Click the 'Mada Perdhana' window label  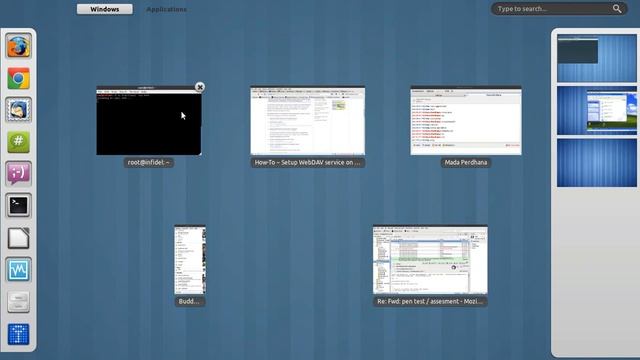click(x=466, y=162)
